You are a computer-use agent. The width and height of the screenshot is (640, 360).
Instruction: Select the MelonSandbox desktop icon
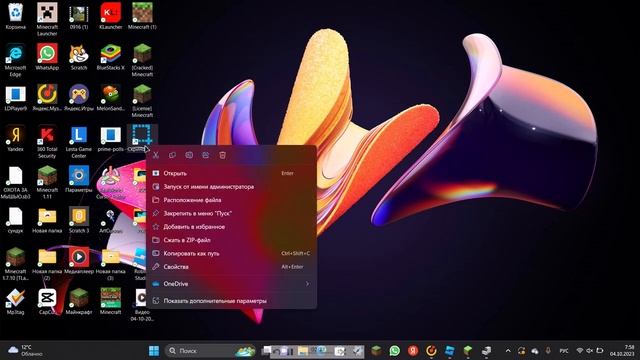coord(111,98)
